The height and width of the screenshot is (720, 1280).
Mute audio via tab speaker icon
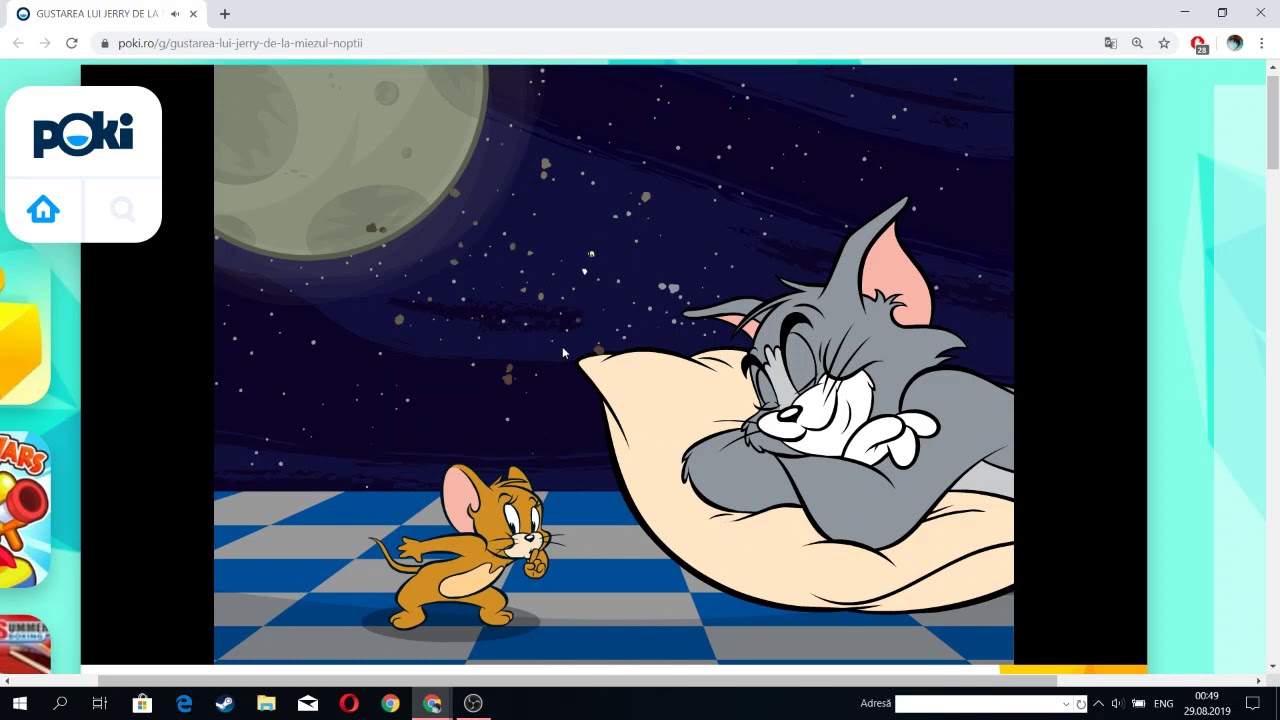coord(175,14)
